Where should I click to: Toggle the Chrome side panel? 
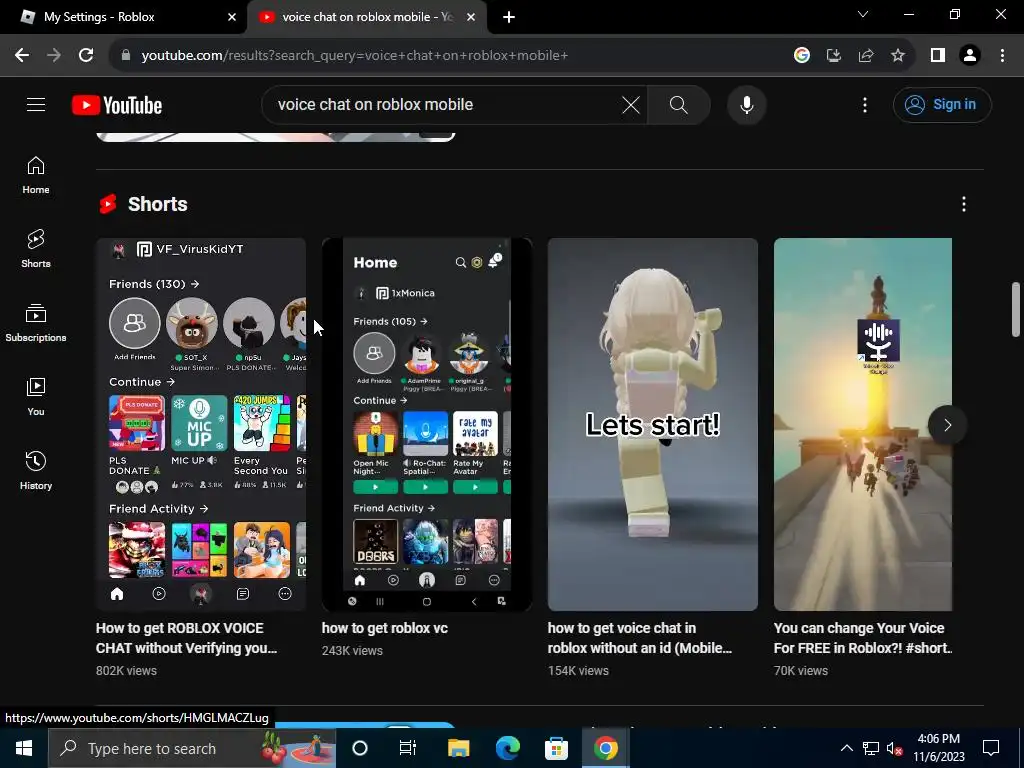(938, 56)
